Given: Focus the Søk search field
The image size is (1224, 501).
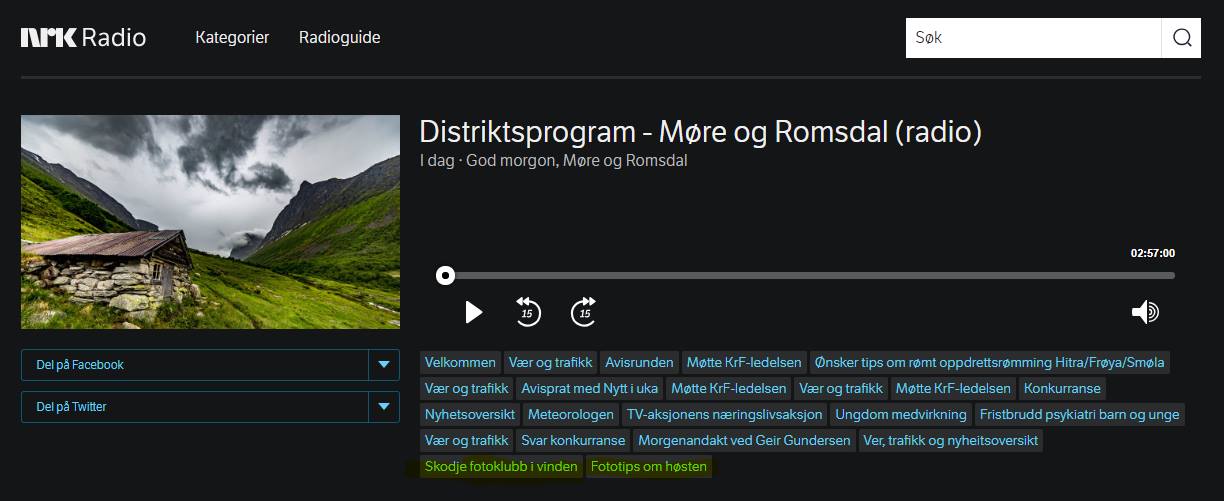Looking at the screenshot, I should 1032,38.
